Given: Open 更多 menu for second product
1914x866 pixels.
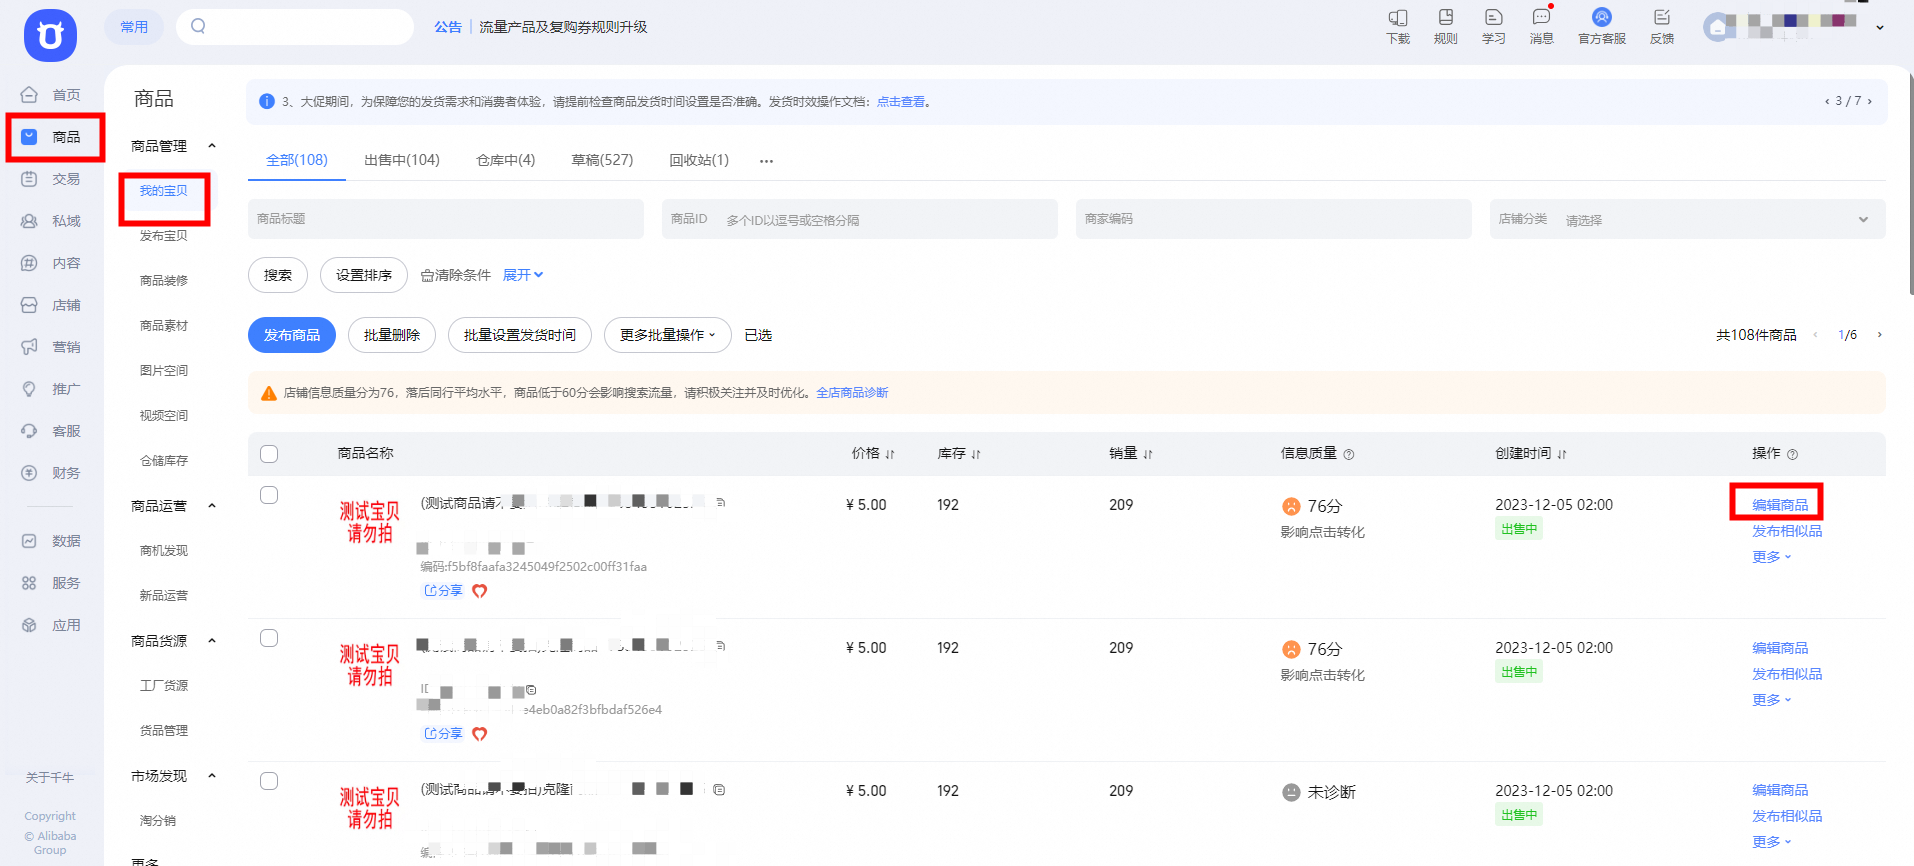Looking at the screenshot, I should tap(1772, 700).
